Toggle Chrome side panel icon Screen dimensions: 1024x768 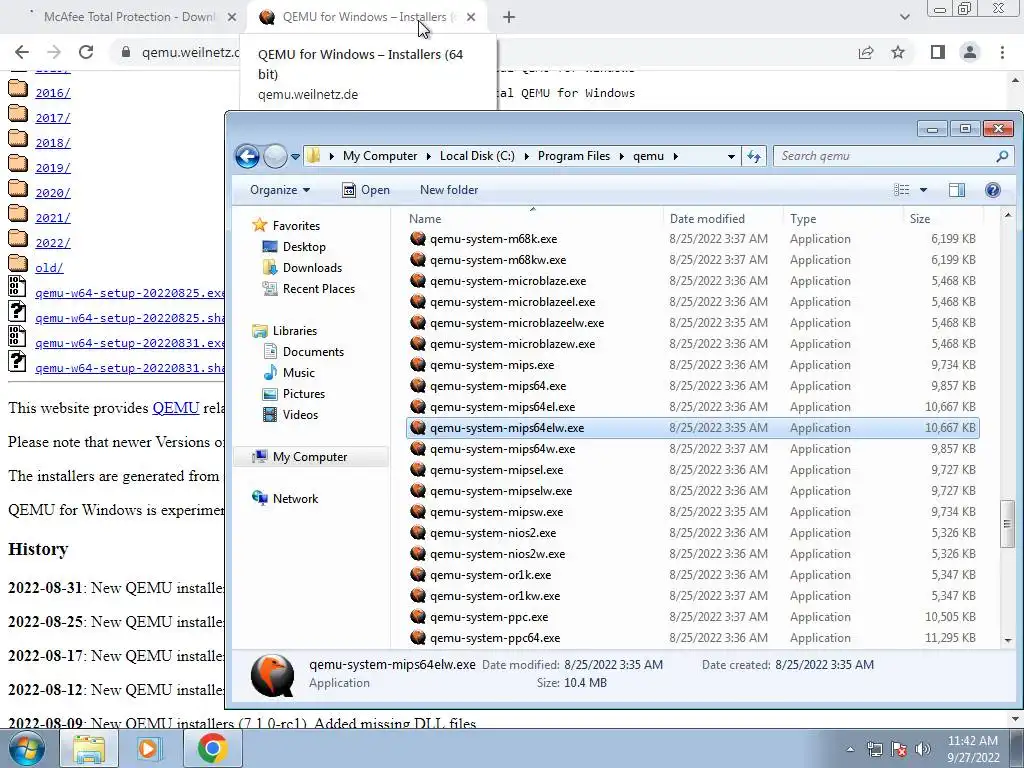point(938,52)
